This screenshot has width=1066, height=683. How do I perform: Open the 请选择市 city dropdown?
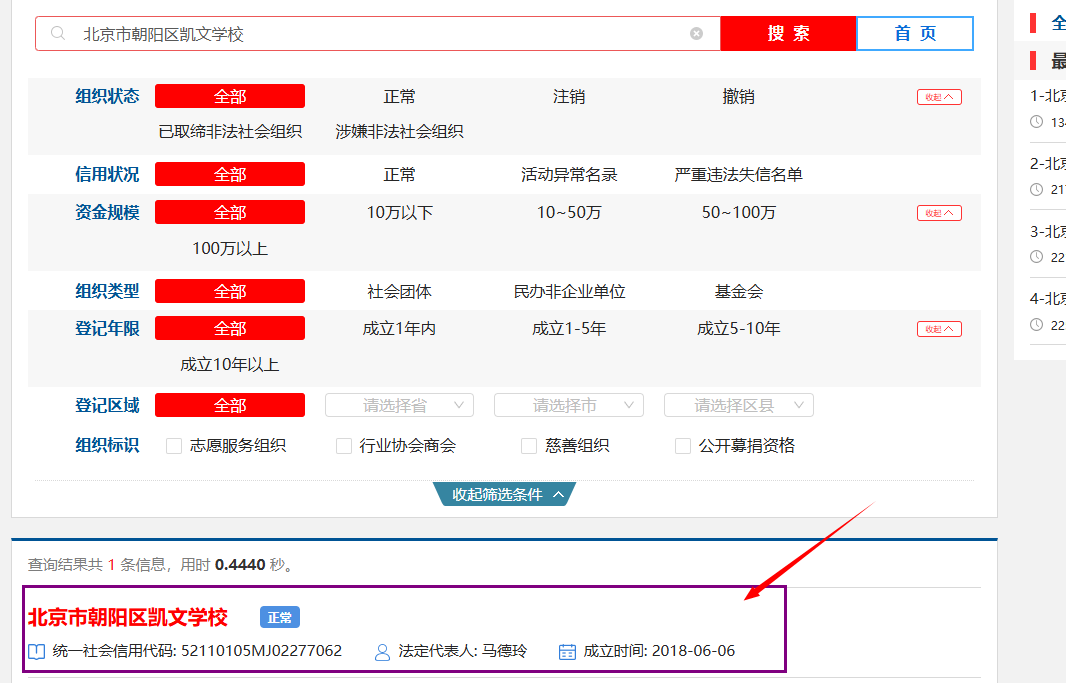tap(568, 405)
